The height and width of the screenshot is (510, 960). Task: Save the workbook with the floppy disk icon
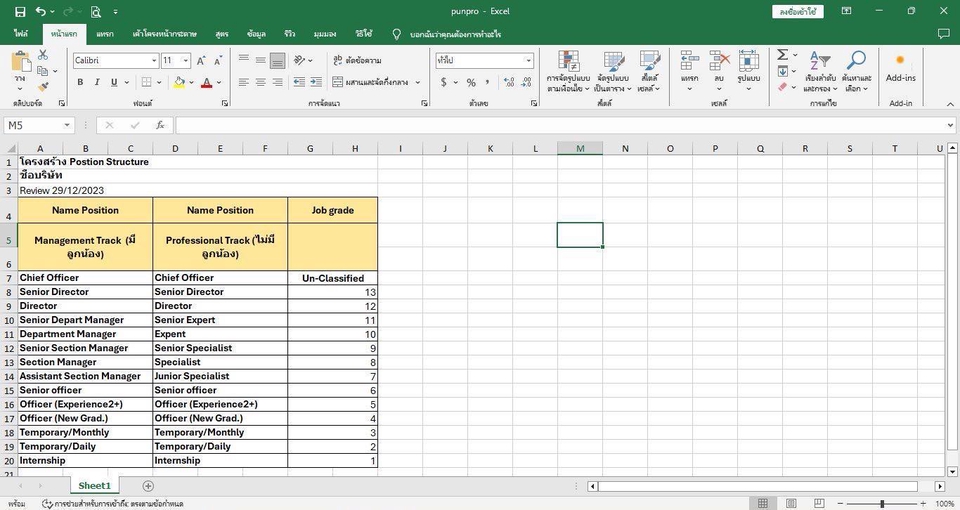20,12
